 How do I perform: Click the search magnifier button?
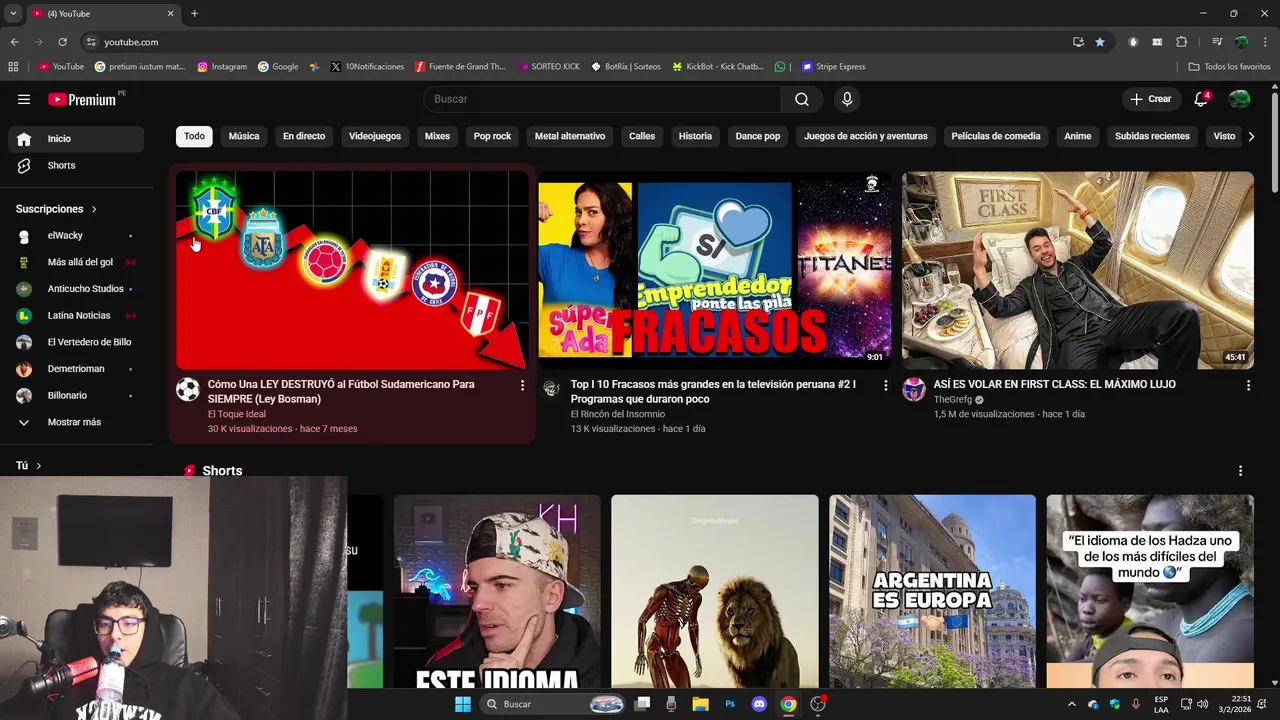[802, 99]
